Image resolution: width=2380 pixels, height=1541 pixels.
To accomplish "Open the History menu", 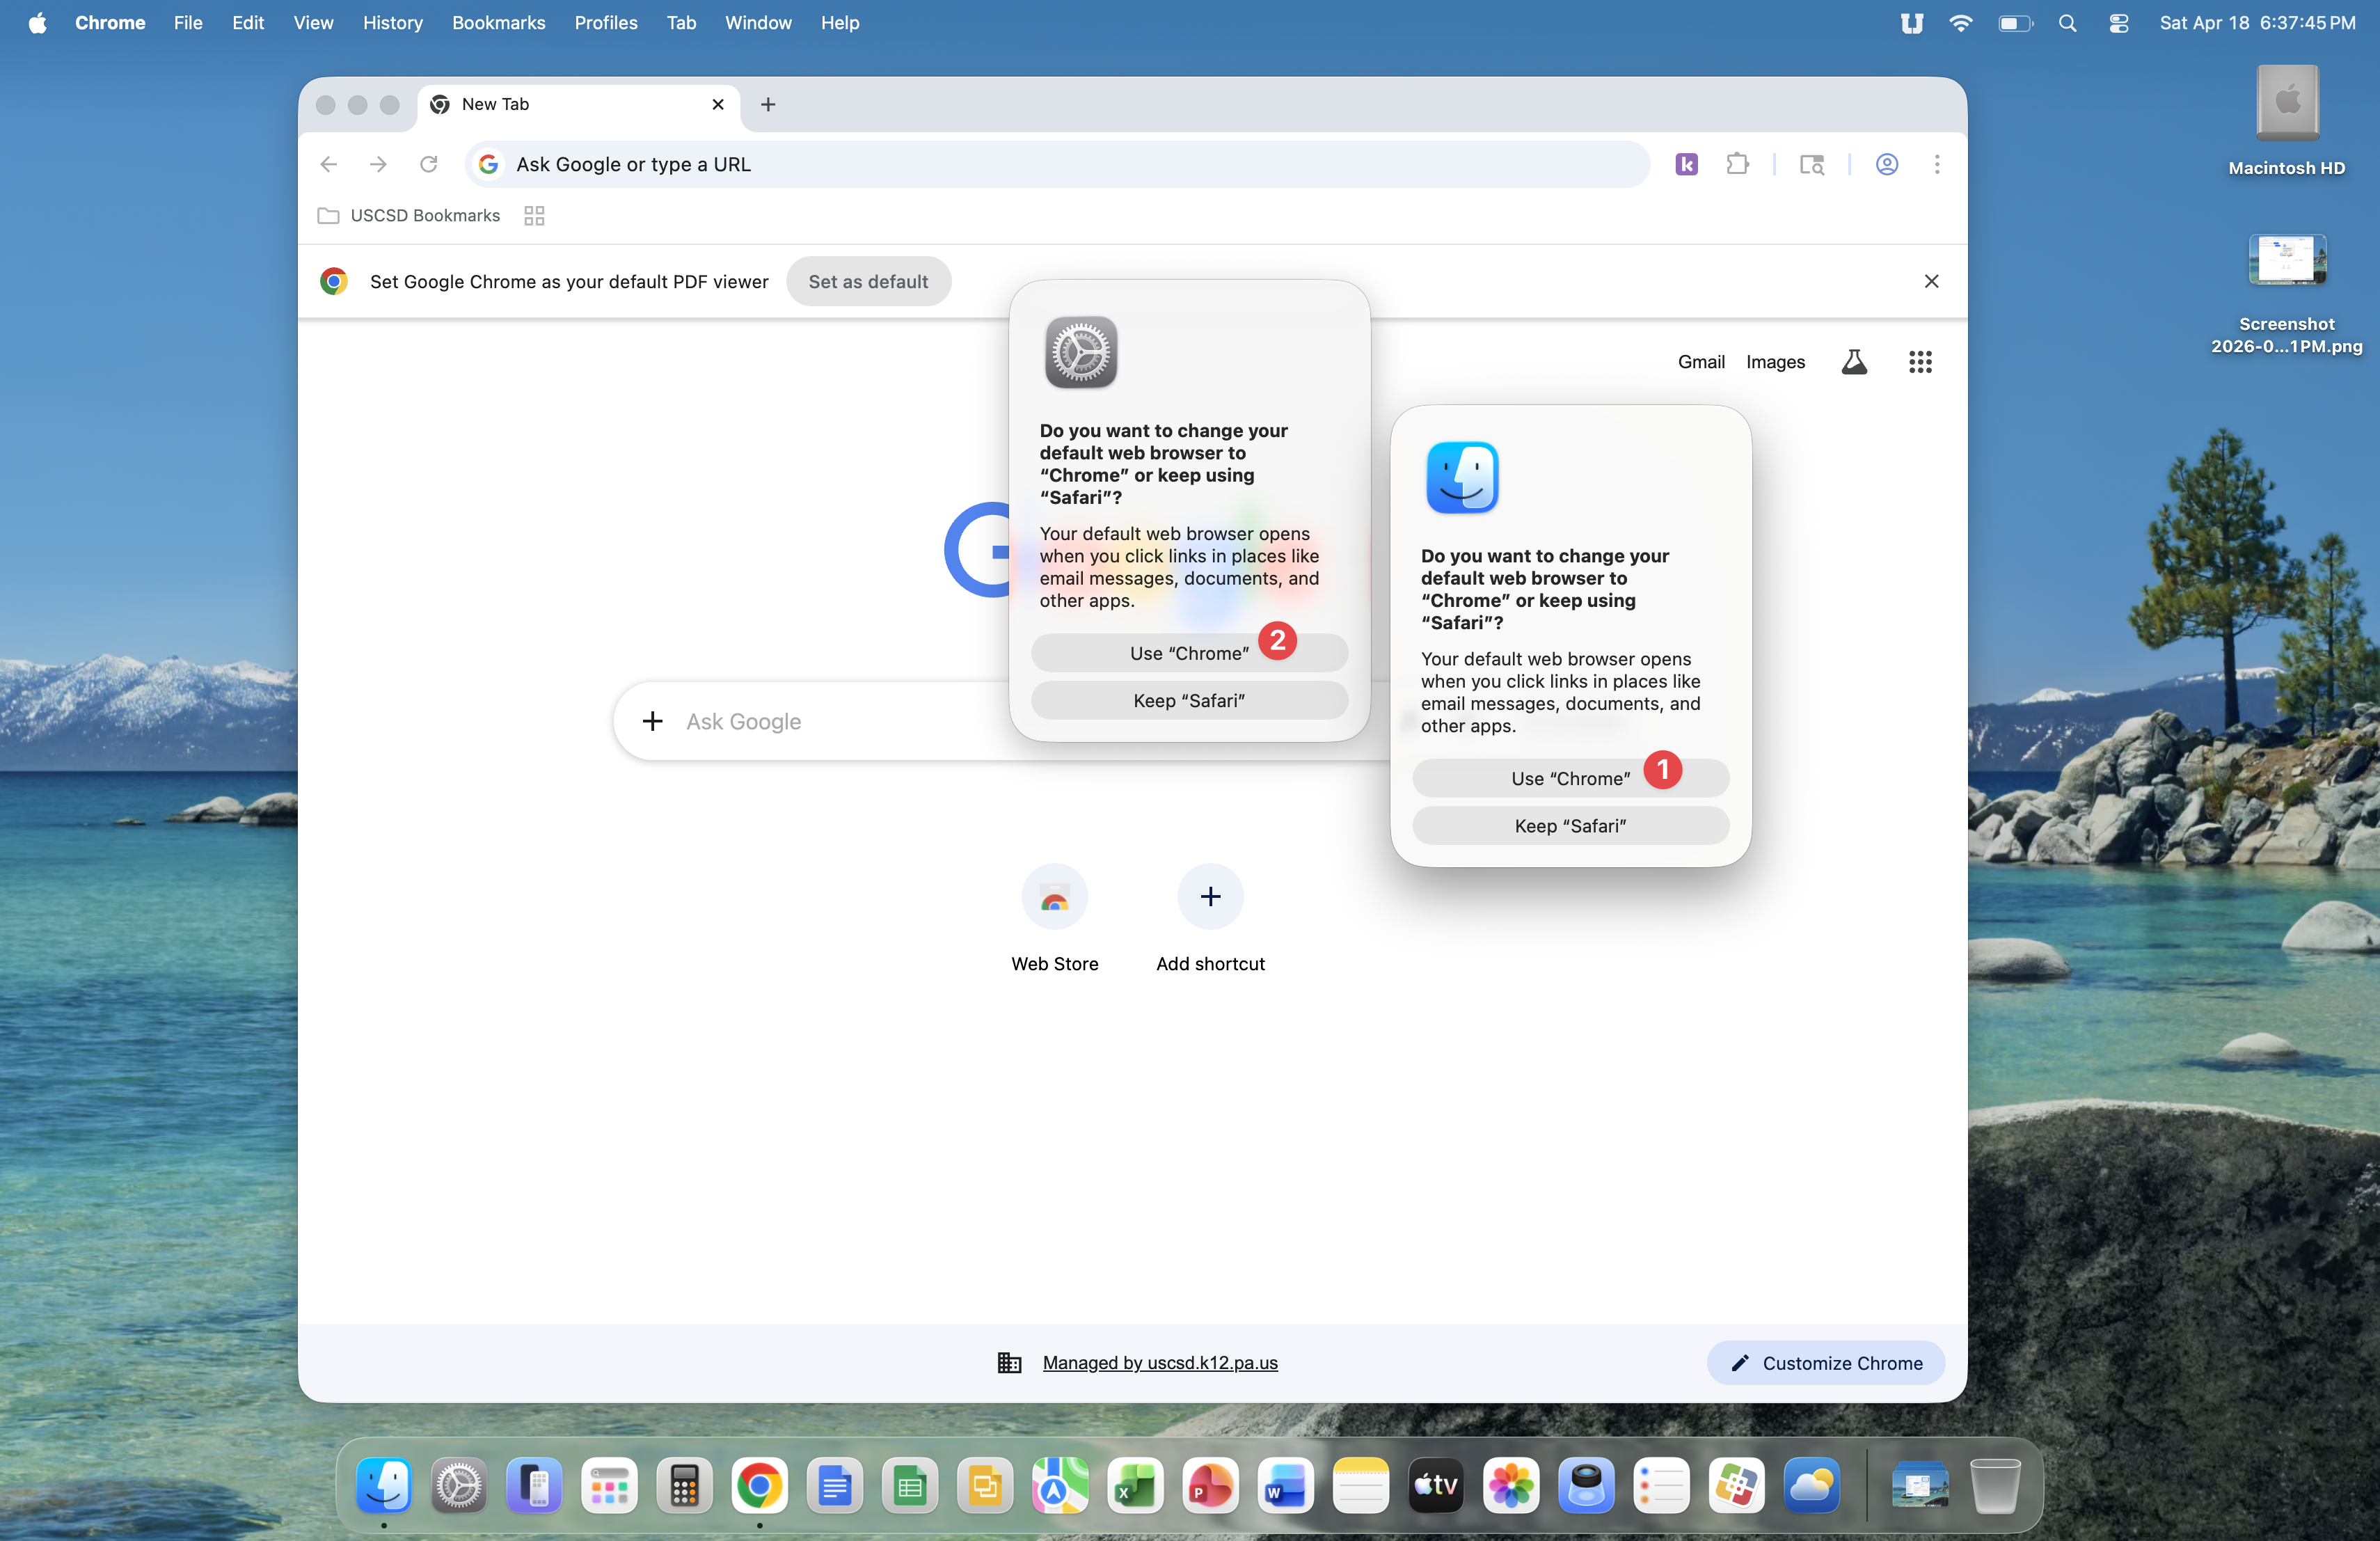I will pos(392,23).
